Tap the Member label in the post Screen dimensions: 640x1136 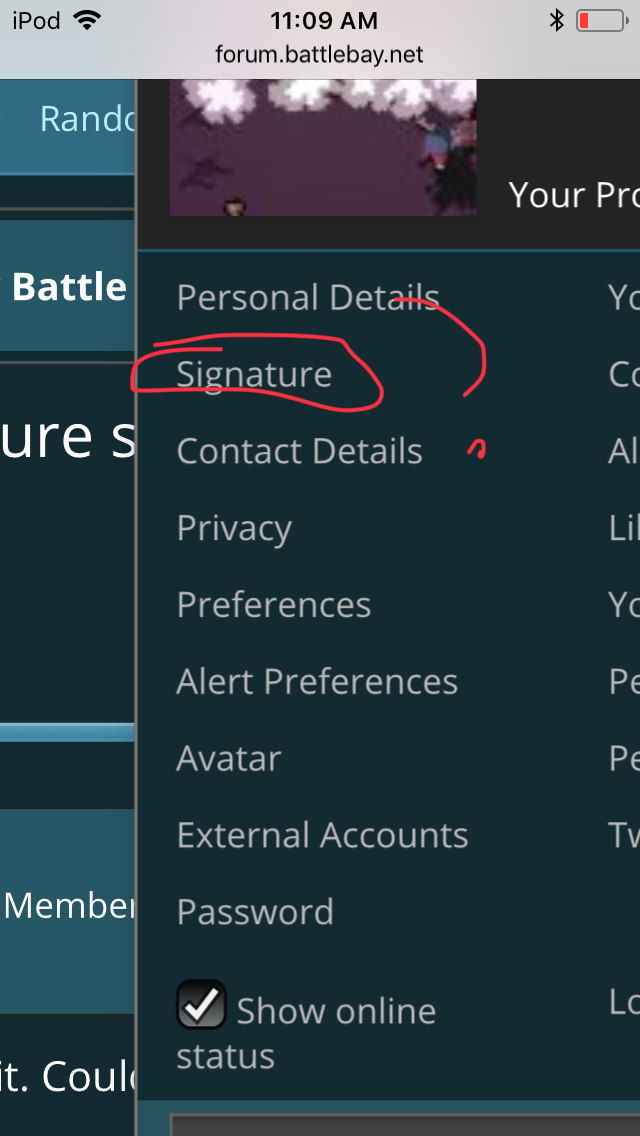(x=69, y=906)
